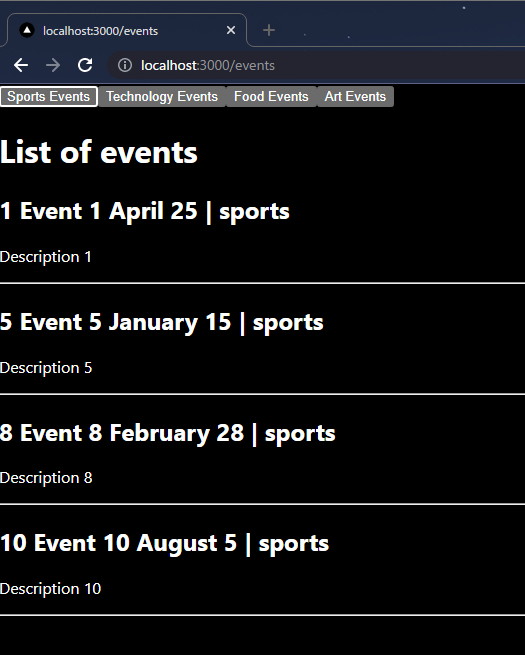The width and height of the screenshot is (525, 655).
Task: Click the browser back arrow
Action: (21, 65)
